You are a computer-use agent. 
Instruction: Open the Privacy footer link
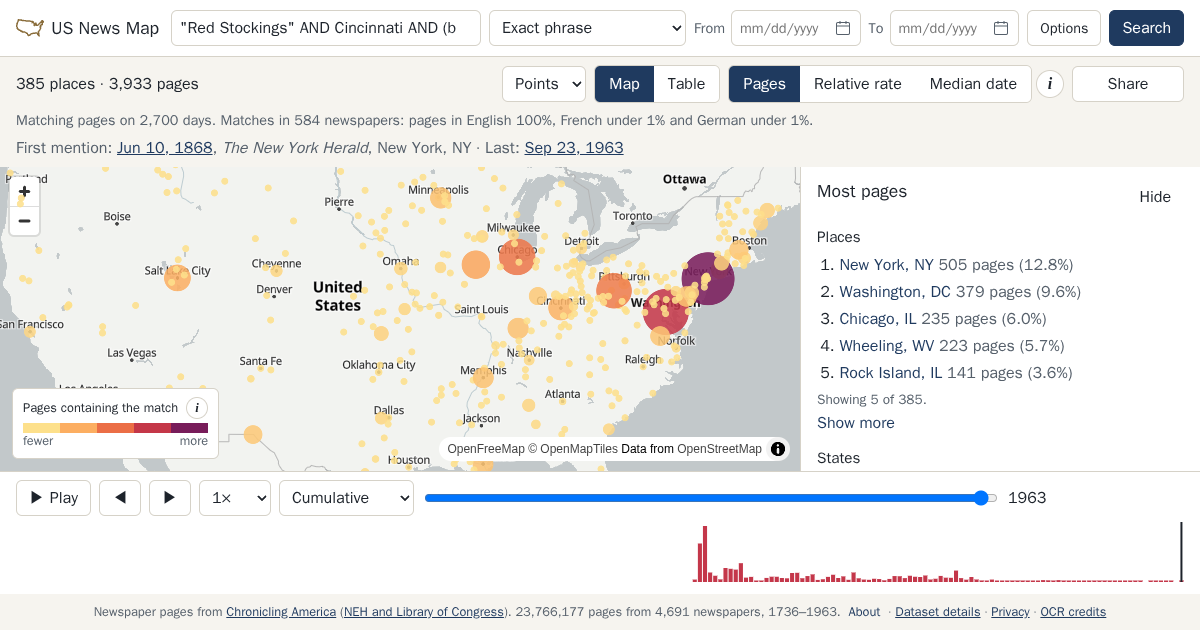click(x=1010, y=612)
